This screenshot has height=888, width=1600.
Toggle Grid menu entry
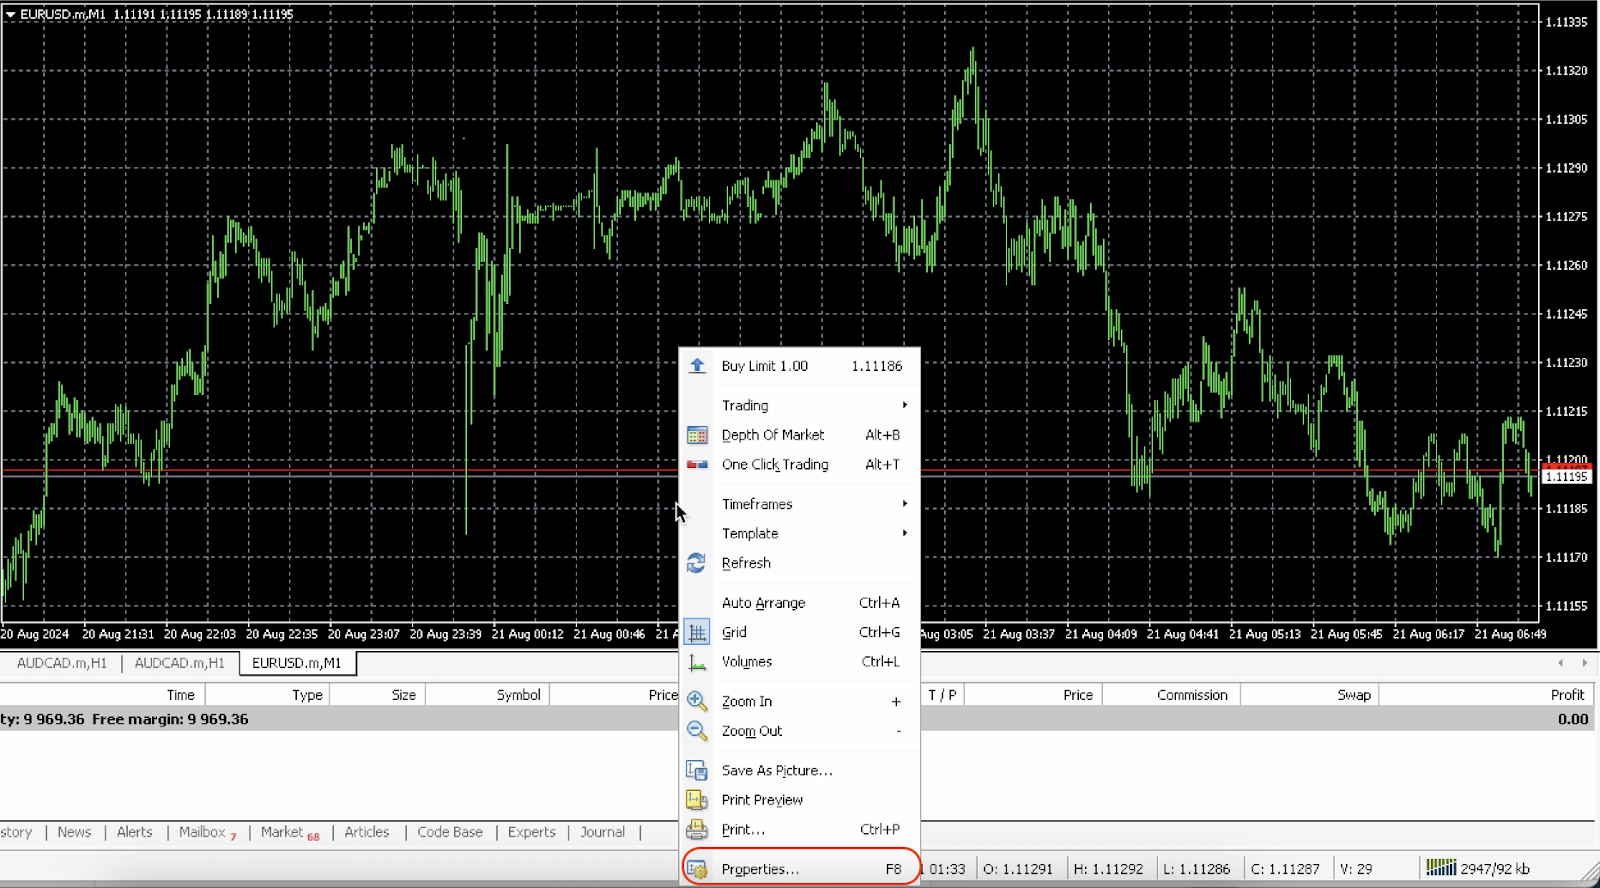799,632
